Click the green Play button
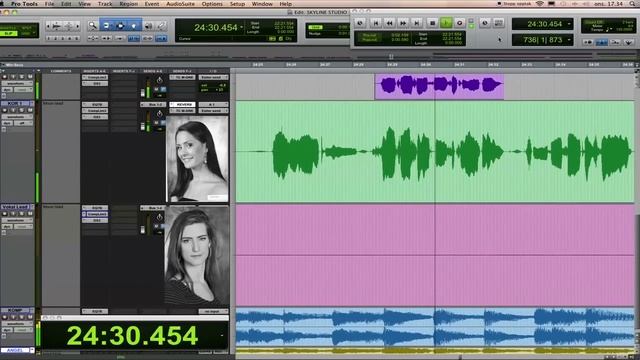 point(446,23)
